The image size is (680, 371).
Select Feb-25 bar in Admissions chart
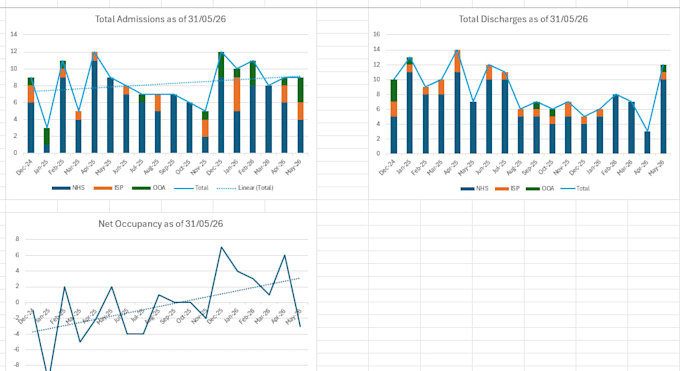(x=63, y=107)
